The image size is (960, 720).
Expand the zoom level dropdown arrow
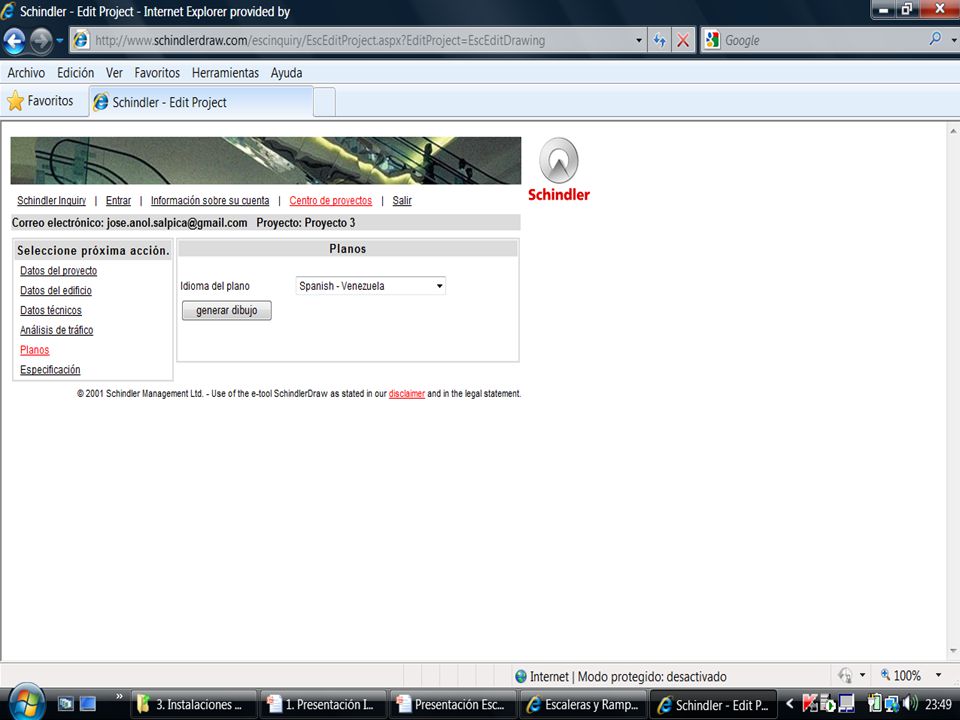click(939, 675)
